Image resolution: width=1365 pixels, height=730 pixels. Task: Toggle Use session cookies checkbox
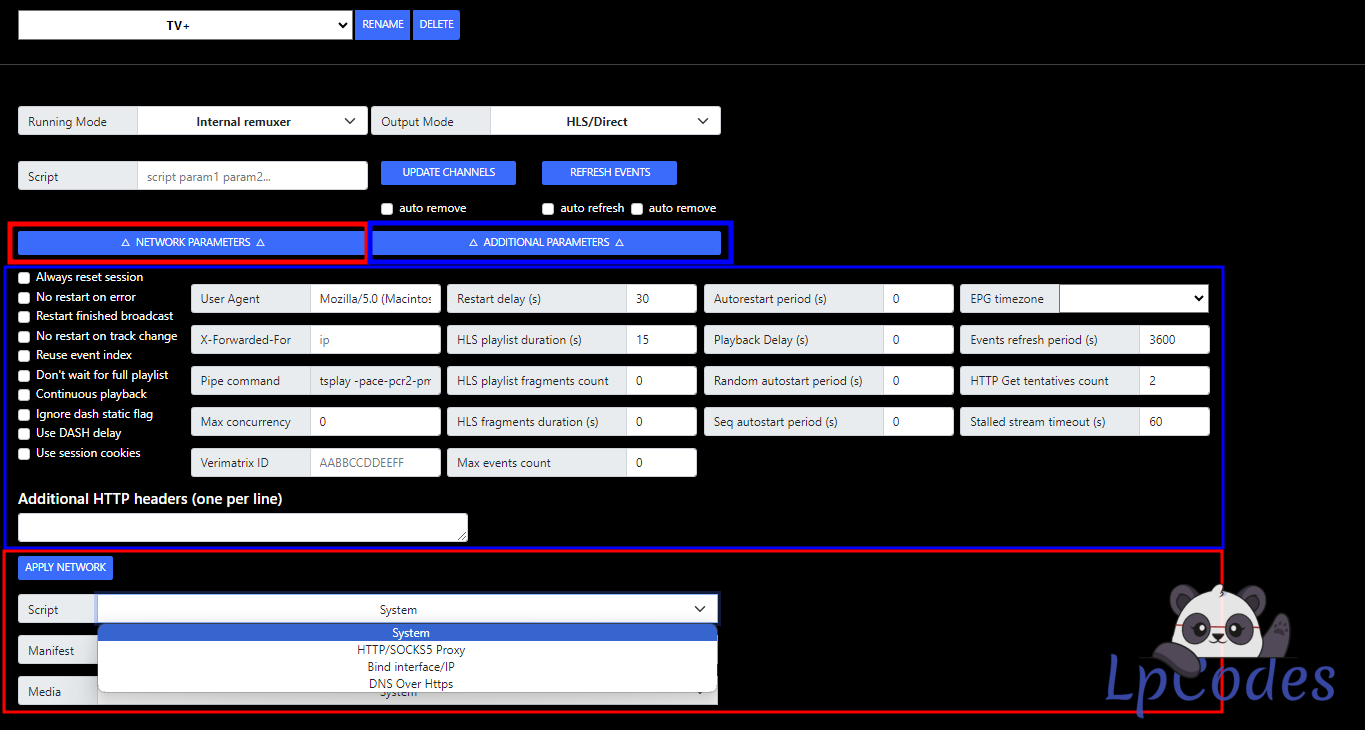pos(24,454)
